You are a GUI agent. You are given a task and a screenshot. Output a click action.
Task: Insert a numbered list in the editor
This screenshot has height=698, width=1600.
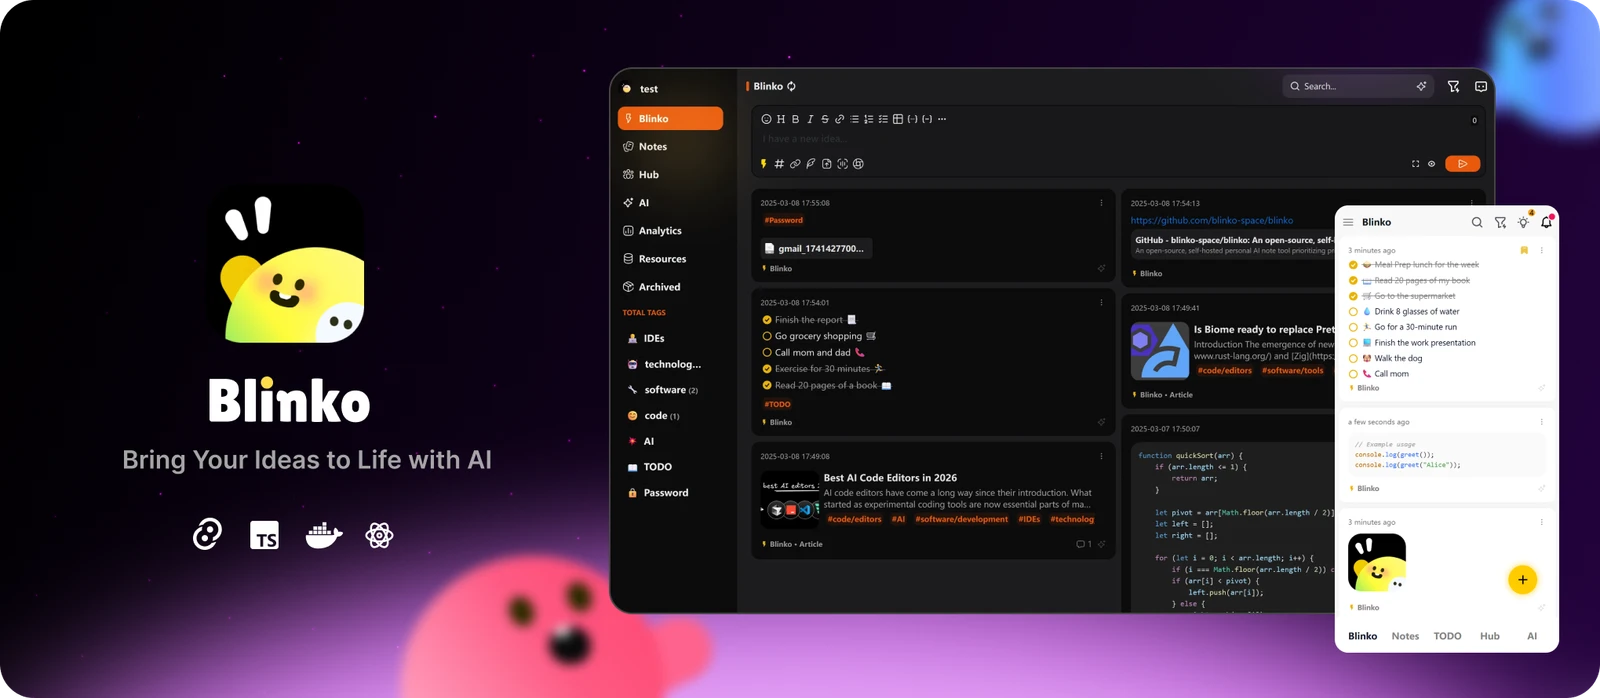tap(868, 119)
